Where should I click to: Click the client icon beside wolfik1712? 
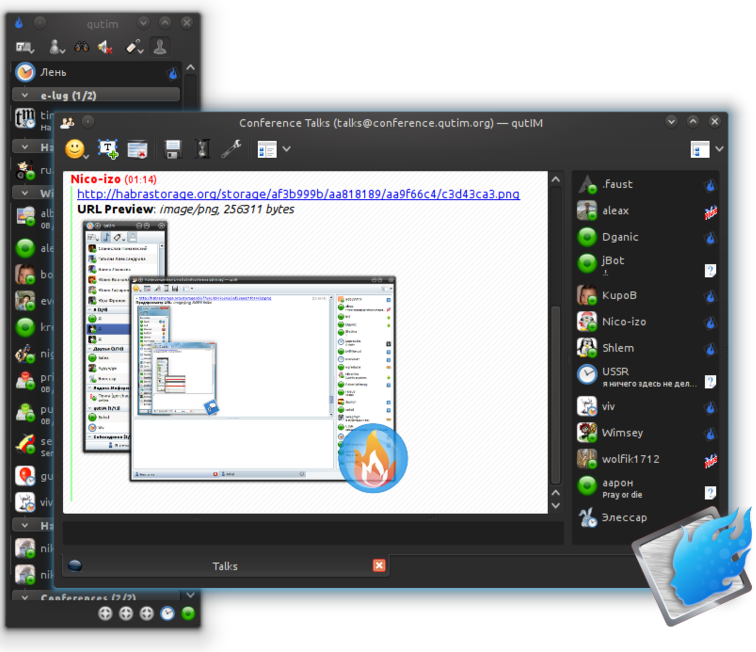point(710,461)
